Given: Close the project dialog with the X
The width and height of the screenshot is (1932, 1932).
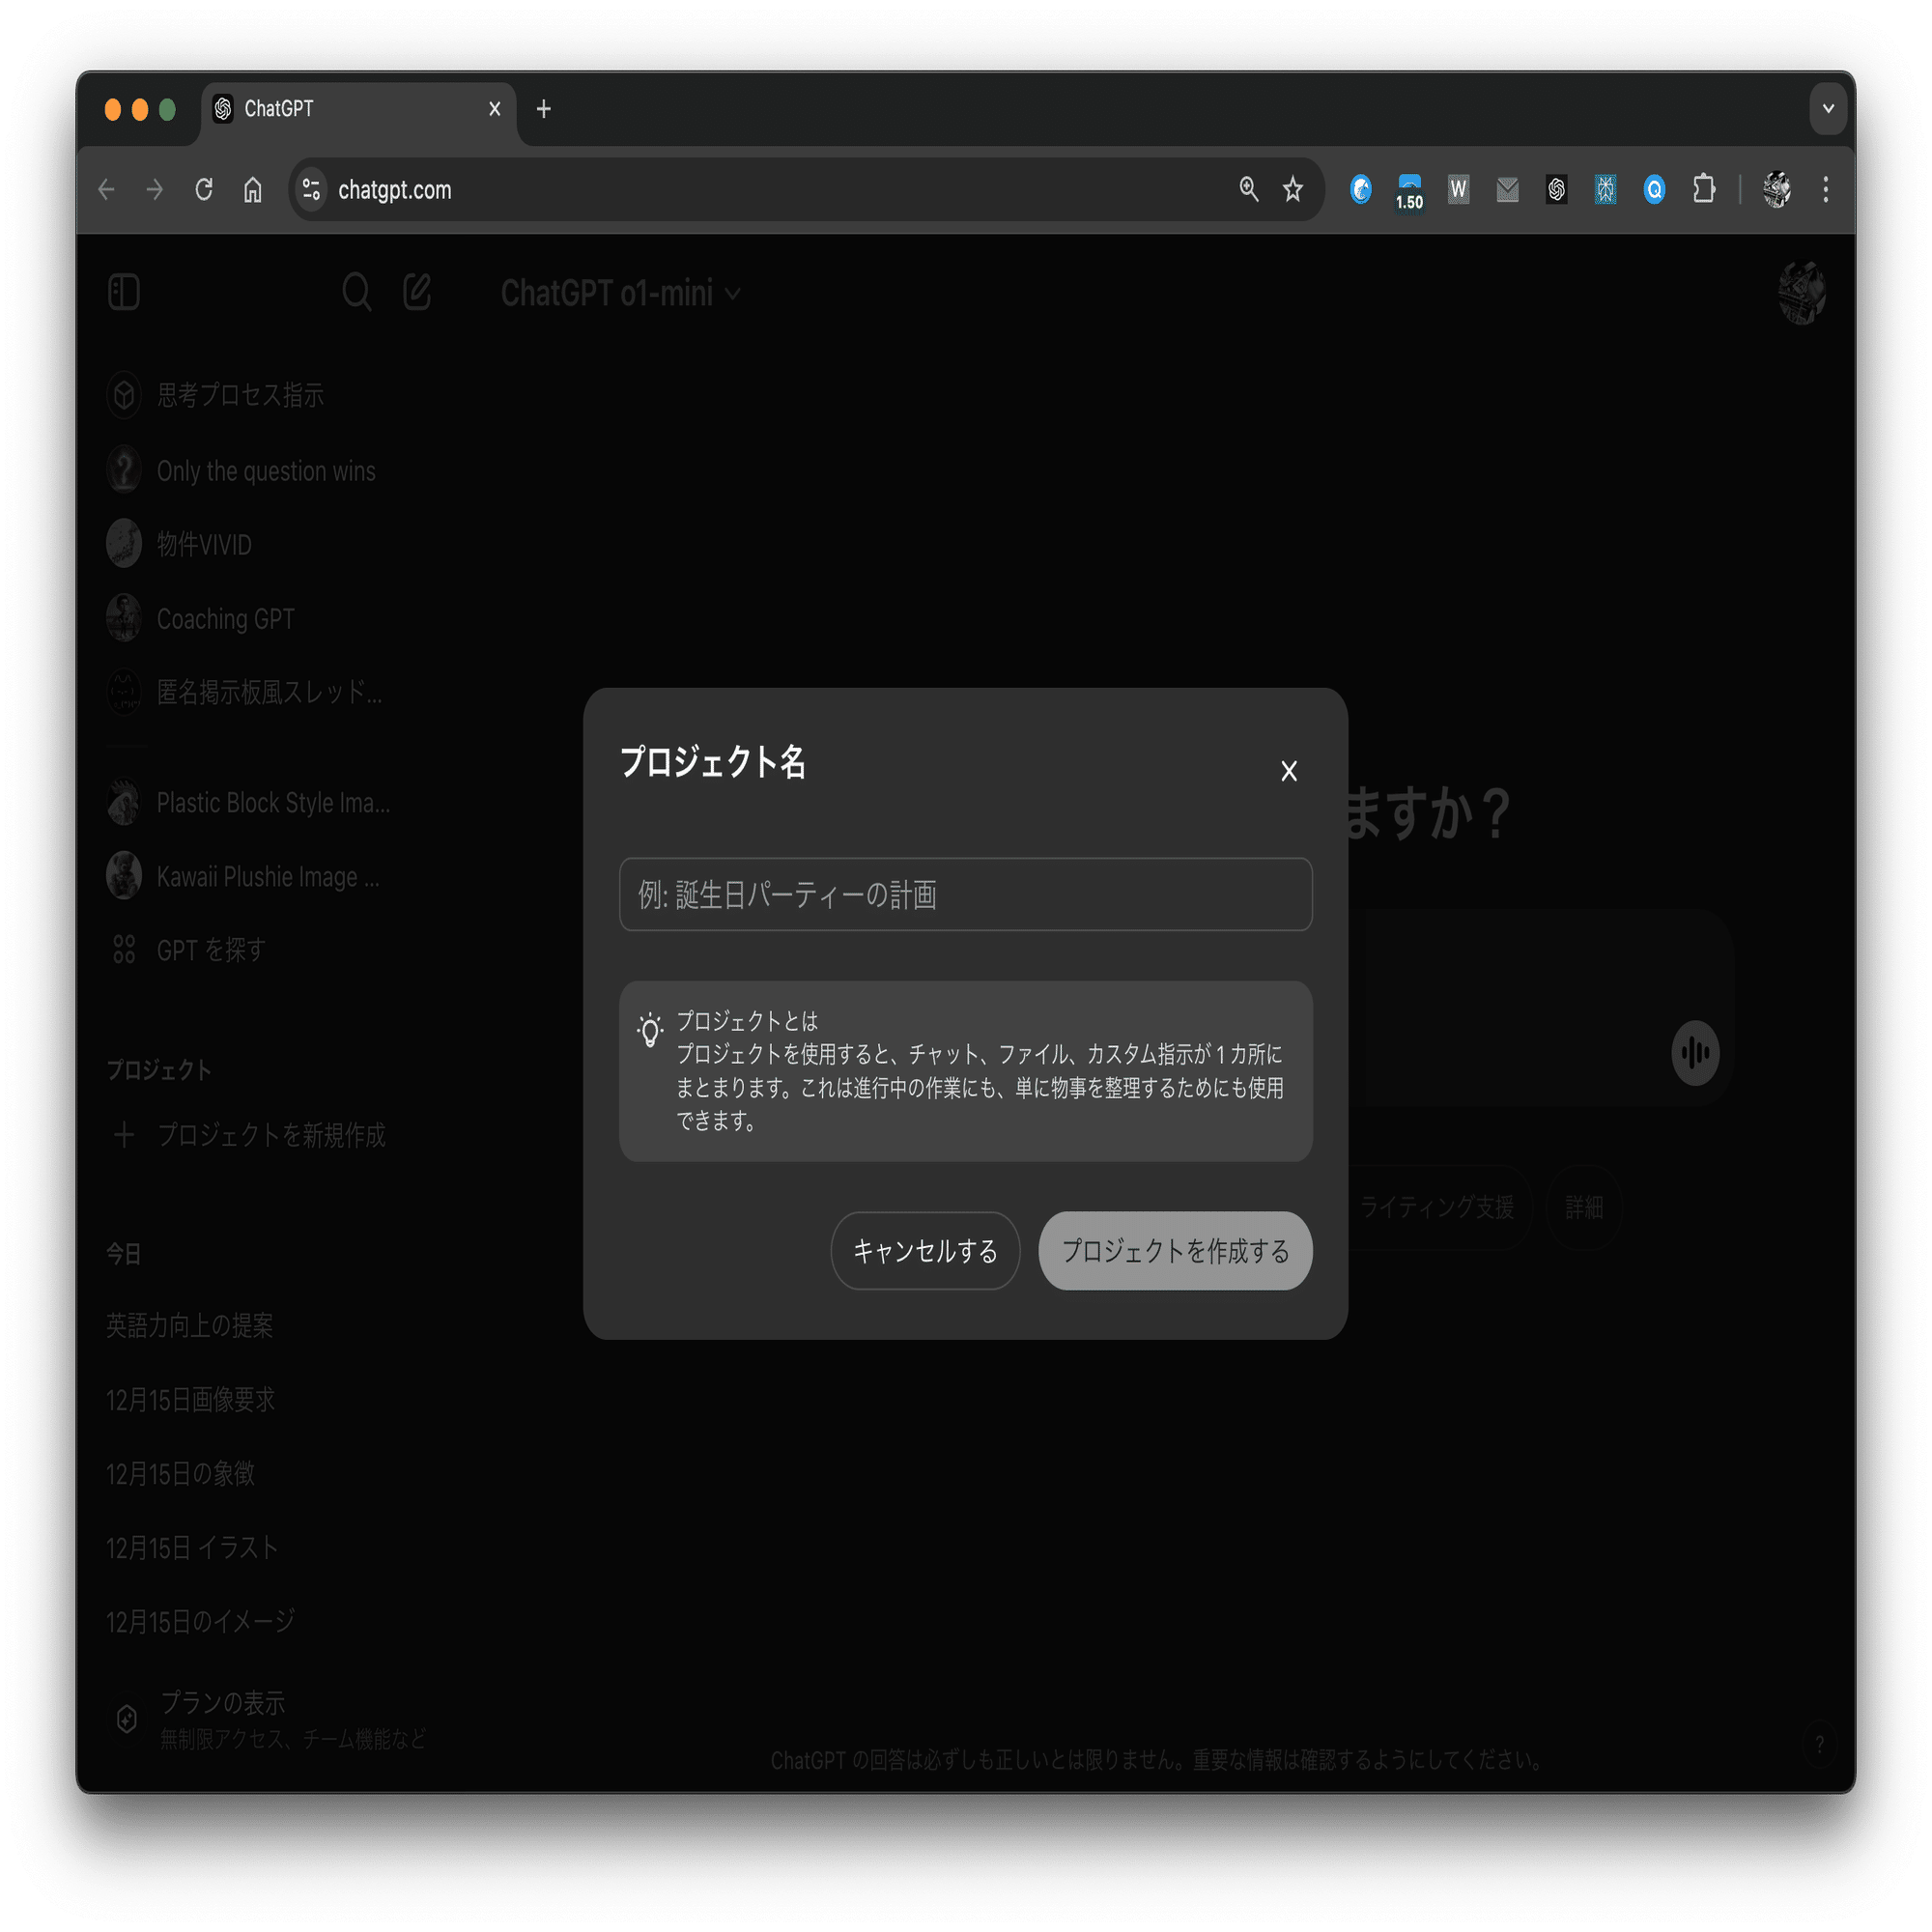Looking at the screenshot, I should (x=1288, y=770).
